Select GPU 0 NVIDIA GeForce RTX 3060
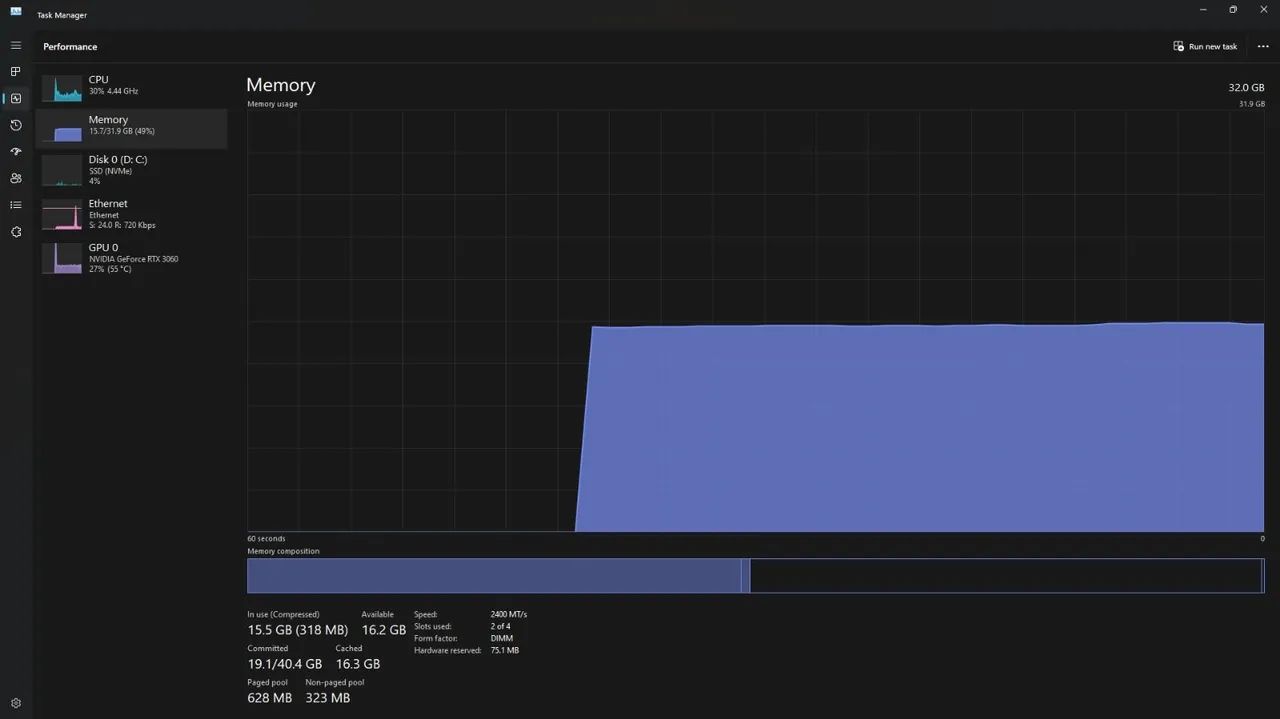The width and height of the screenshot is (1280, 719). click(131, 258)
